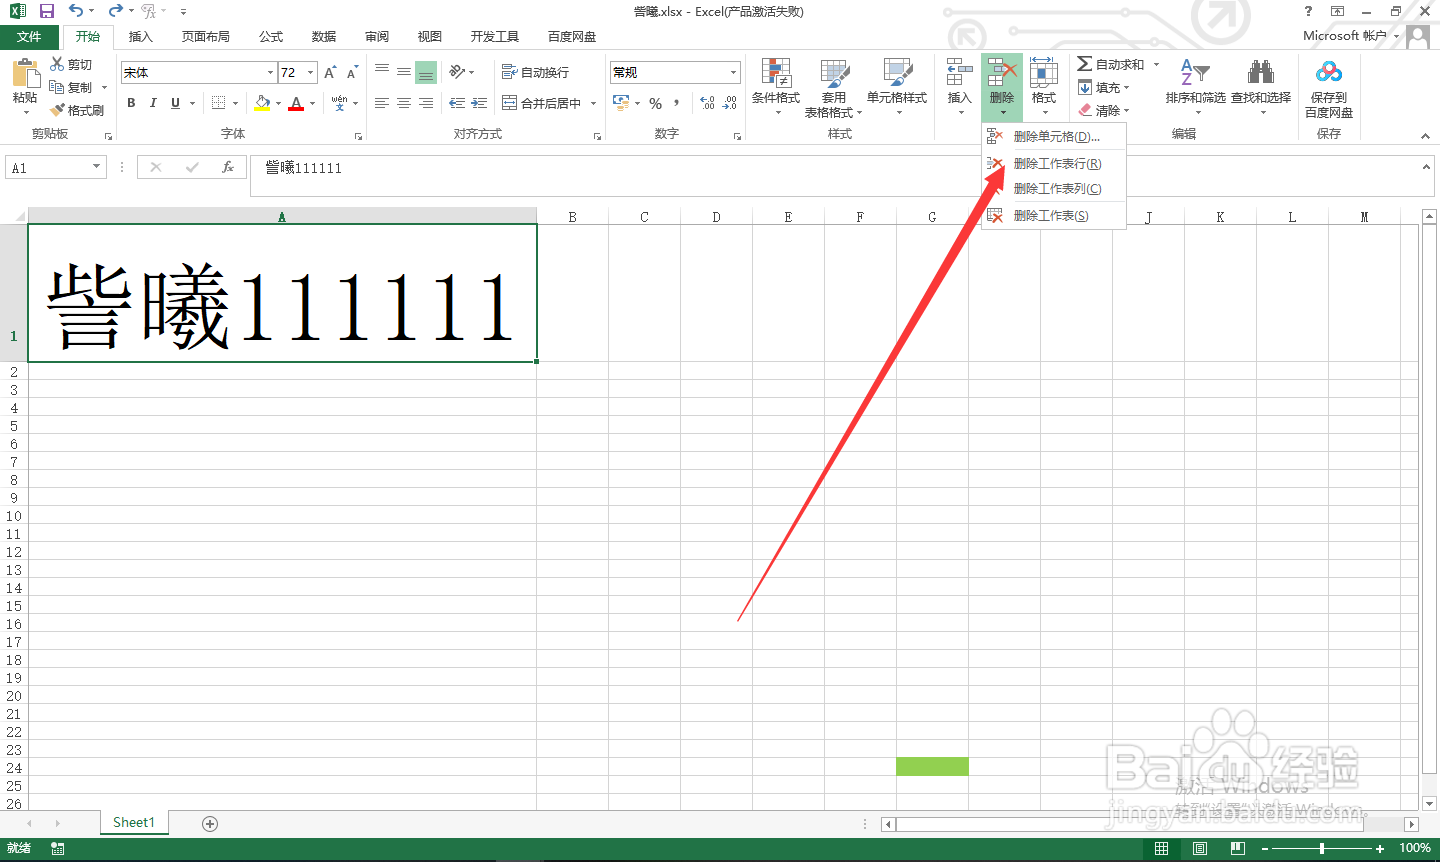Viewport: 1440px width, 862px height.
Task: Switch to Page Layout view in status bar
Action: 1200,848
